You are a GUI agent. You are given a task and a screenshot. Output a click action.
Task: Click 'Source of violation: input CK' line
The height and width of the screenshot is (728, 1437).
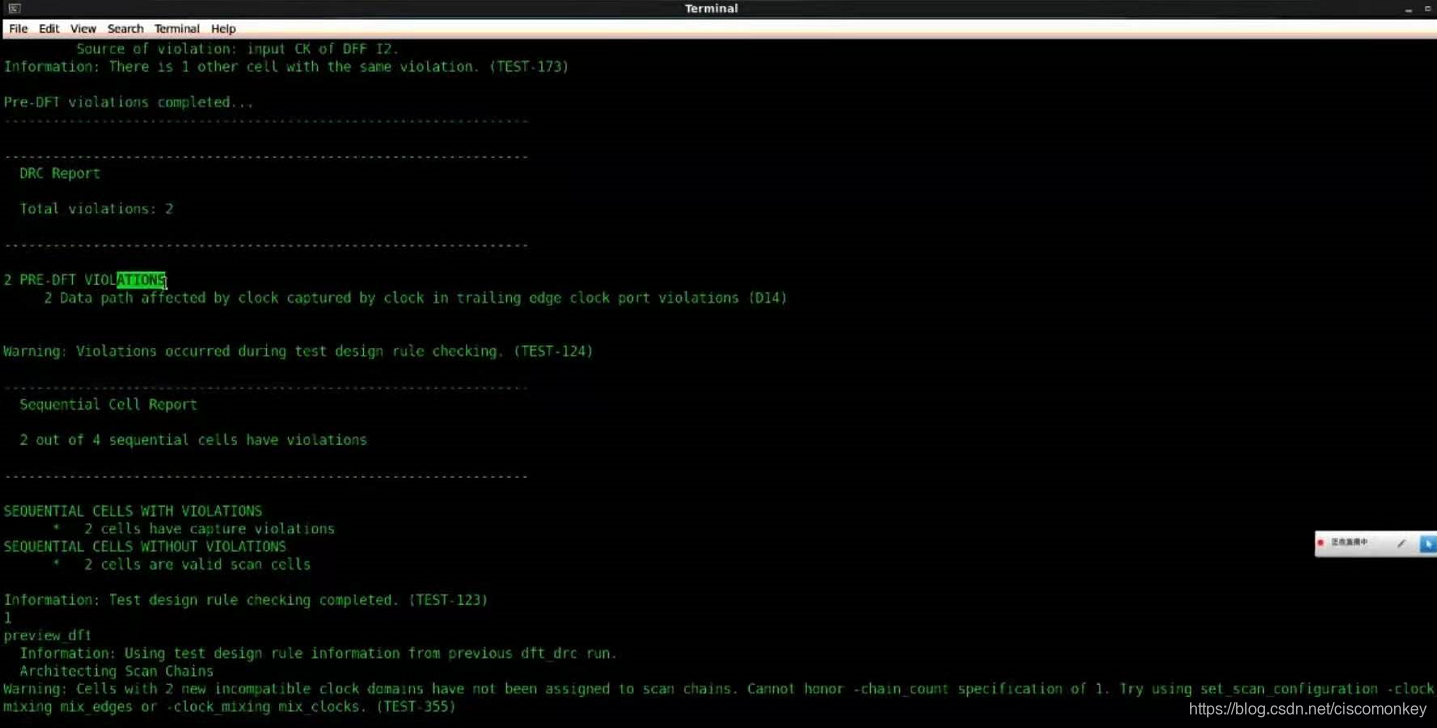pos(238,48)
